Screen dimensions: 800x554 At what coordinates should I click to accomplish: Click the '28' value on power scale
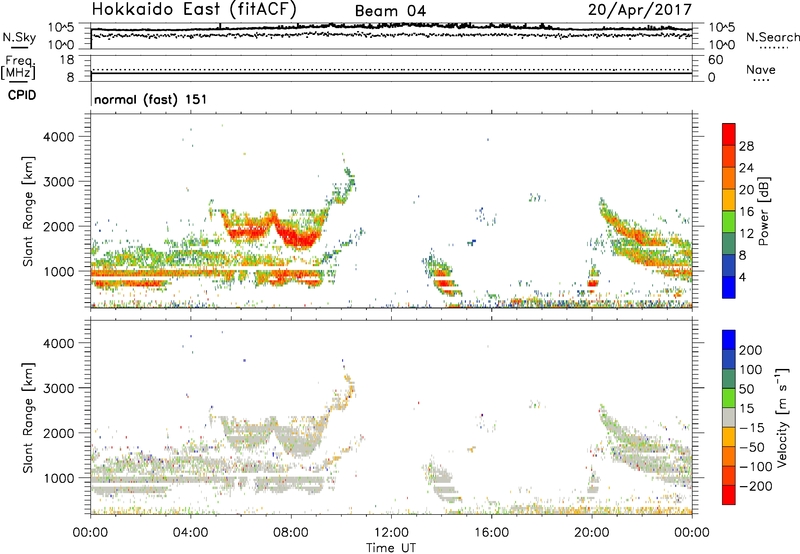point(746,146)
